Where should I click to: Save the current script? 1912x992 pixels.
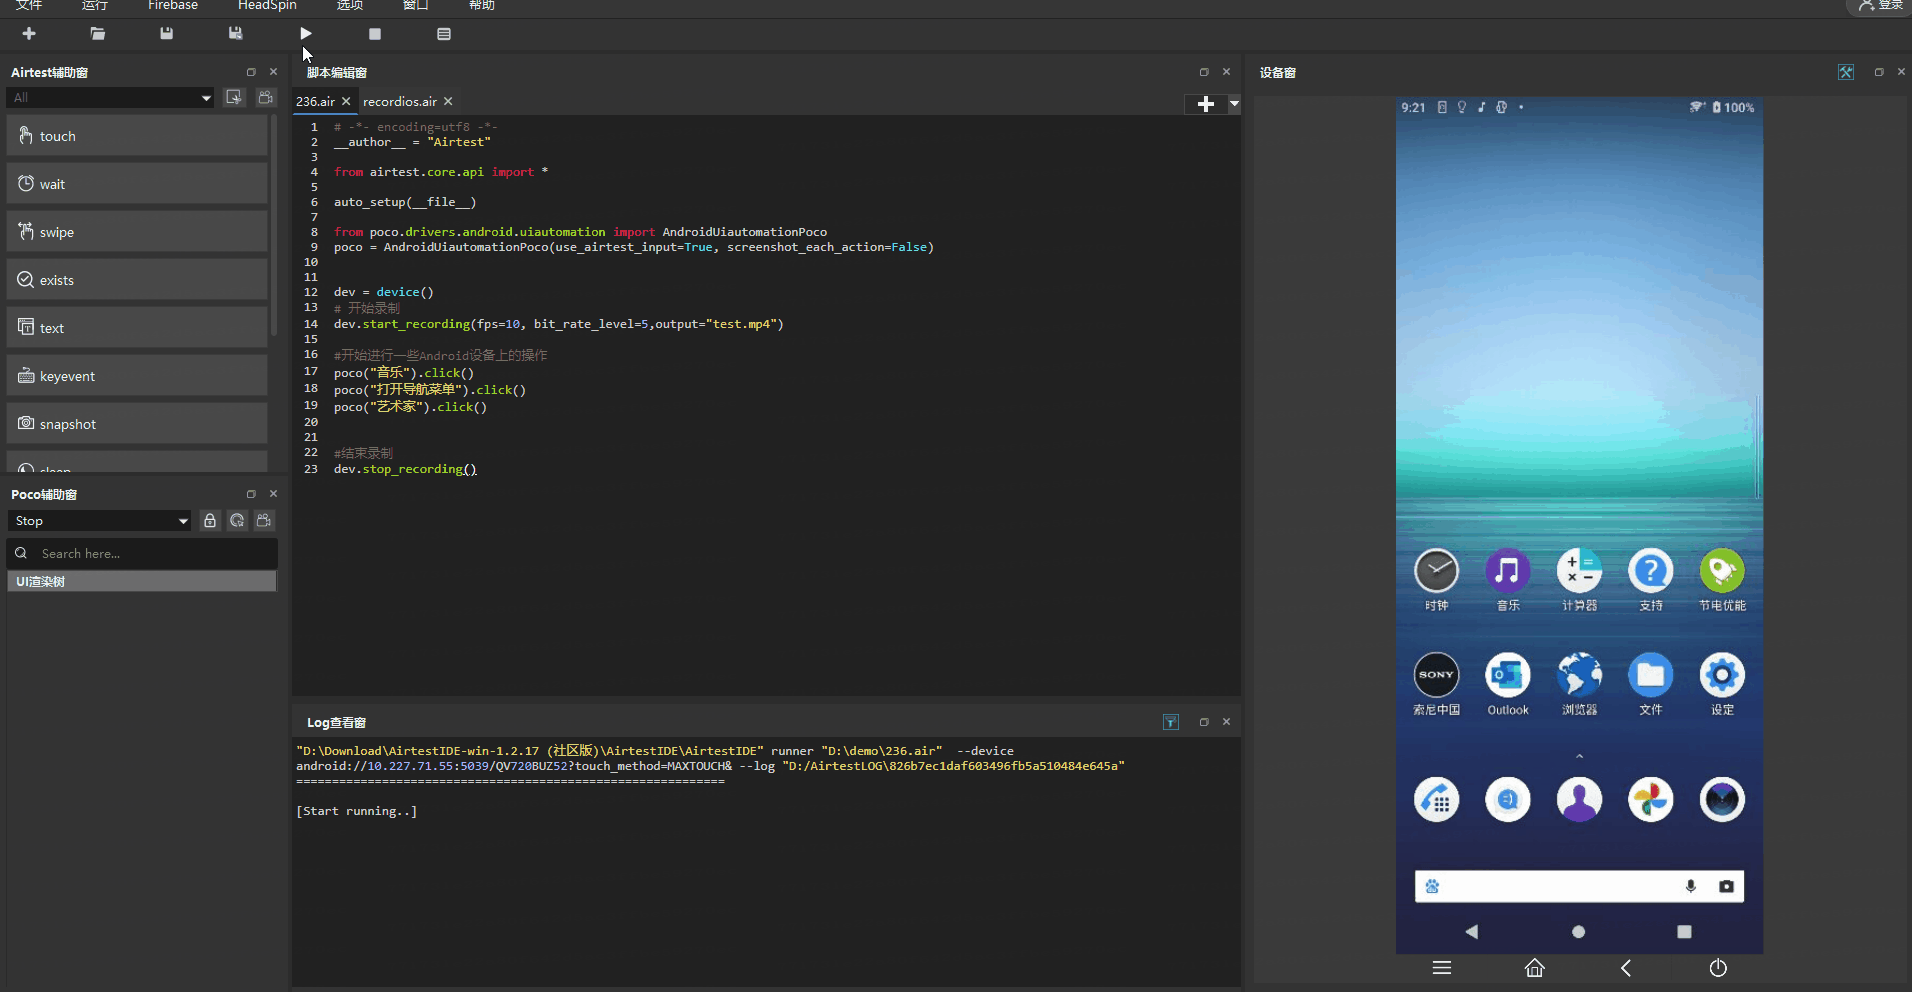(166, 33)
